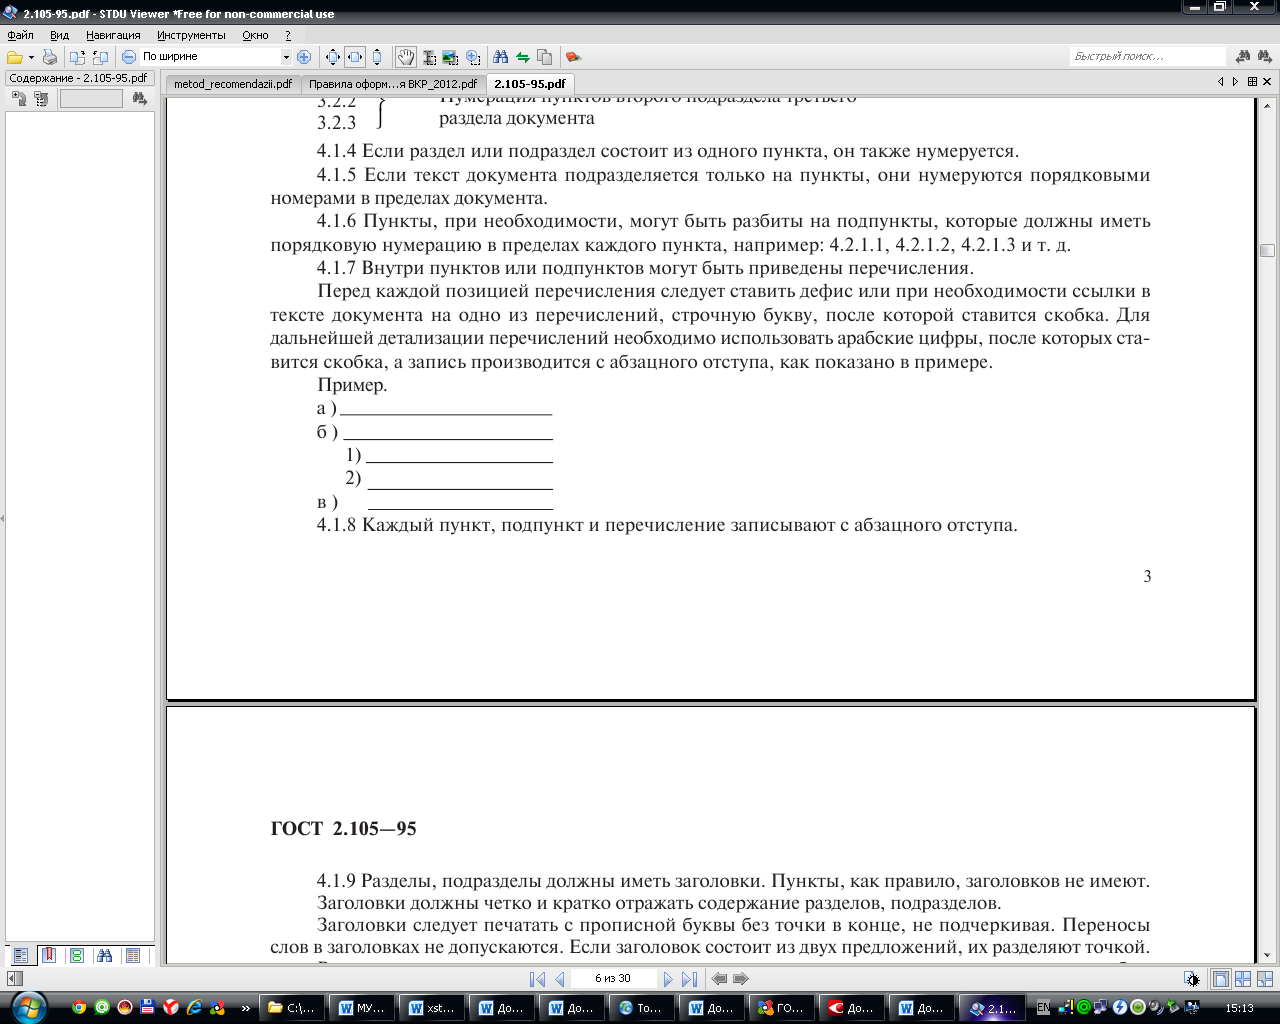Select two-page layout icon
Screen dimensions: 1280x1024
pyautogui.click(x=1243, y=980)
